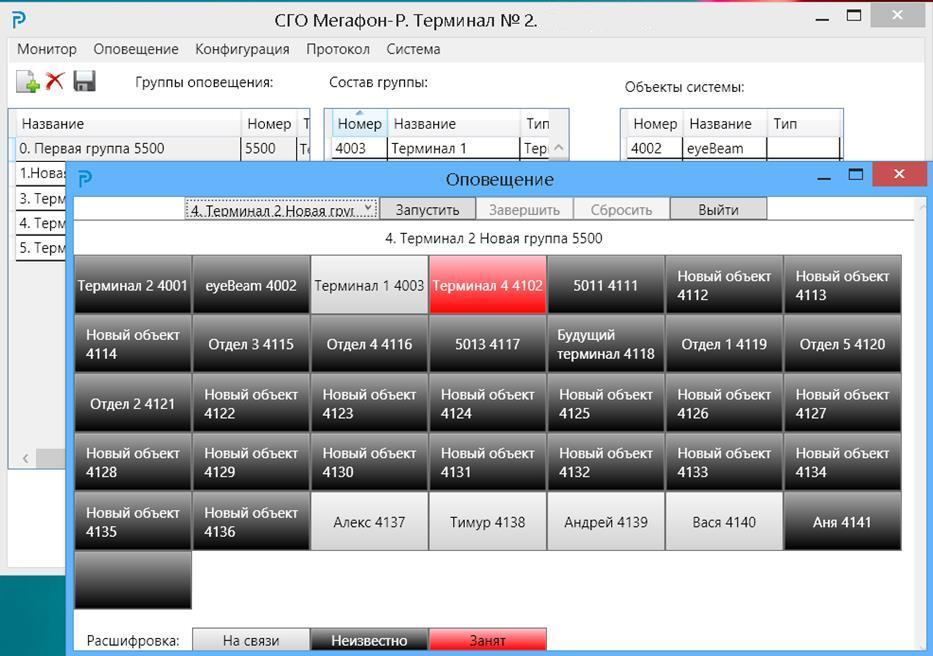933x656 pixels.
Task: Open the group selection dropdown
Action: tap(281, 210)
